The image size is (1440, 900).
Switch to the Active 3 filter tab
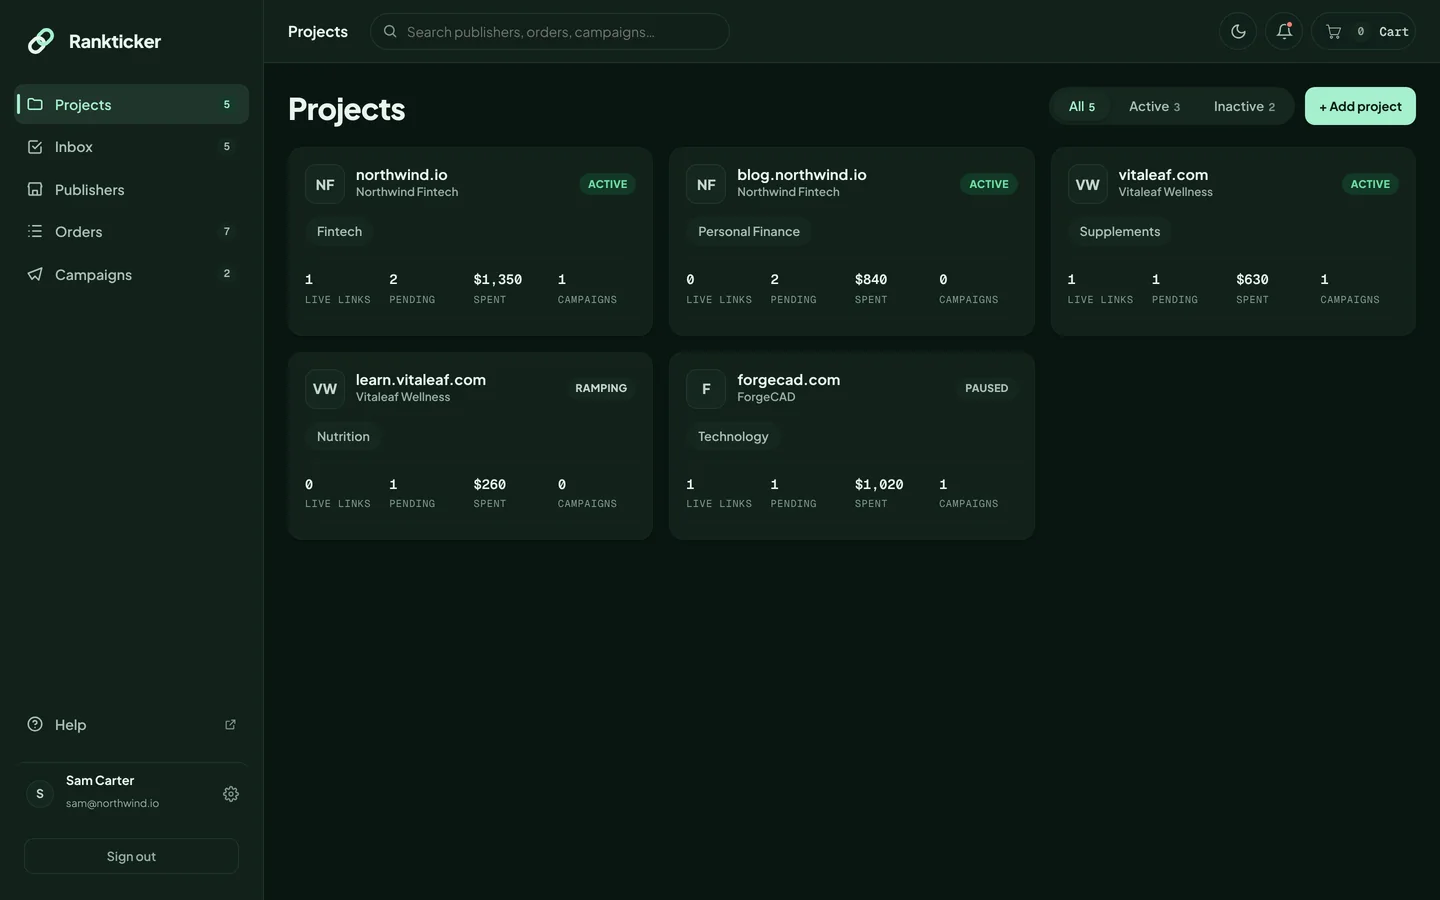coord(1154,106)
